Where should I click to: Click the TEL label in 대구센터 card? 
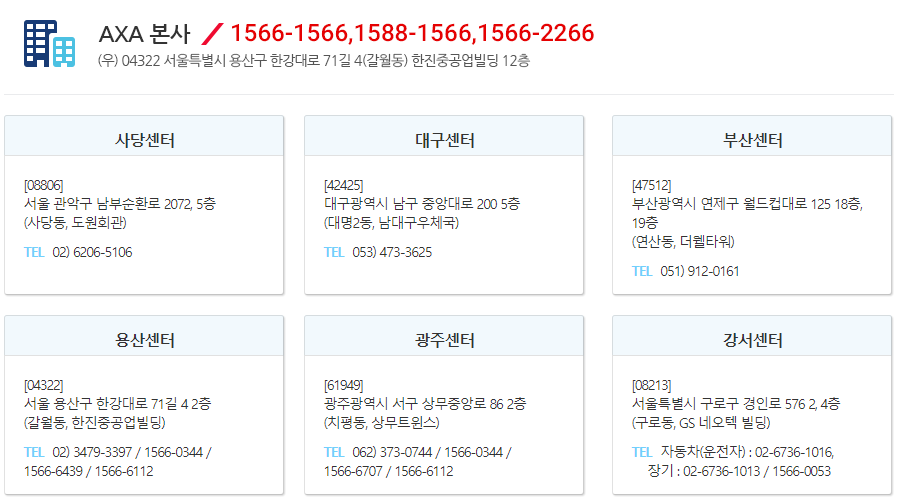(334, 252)
